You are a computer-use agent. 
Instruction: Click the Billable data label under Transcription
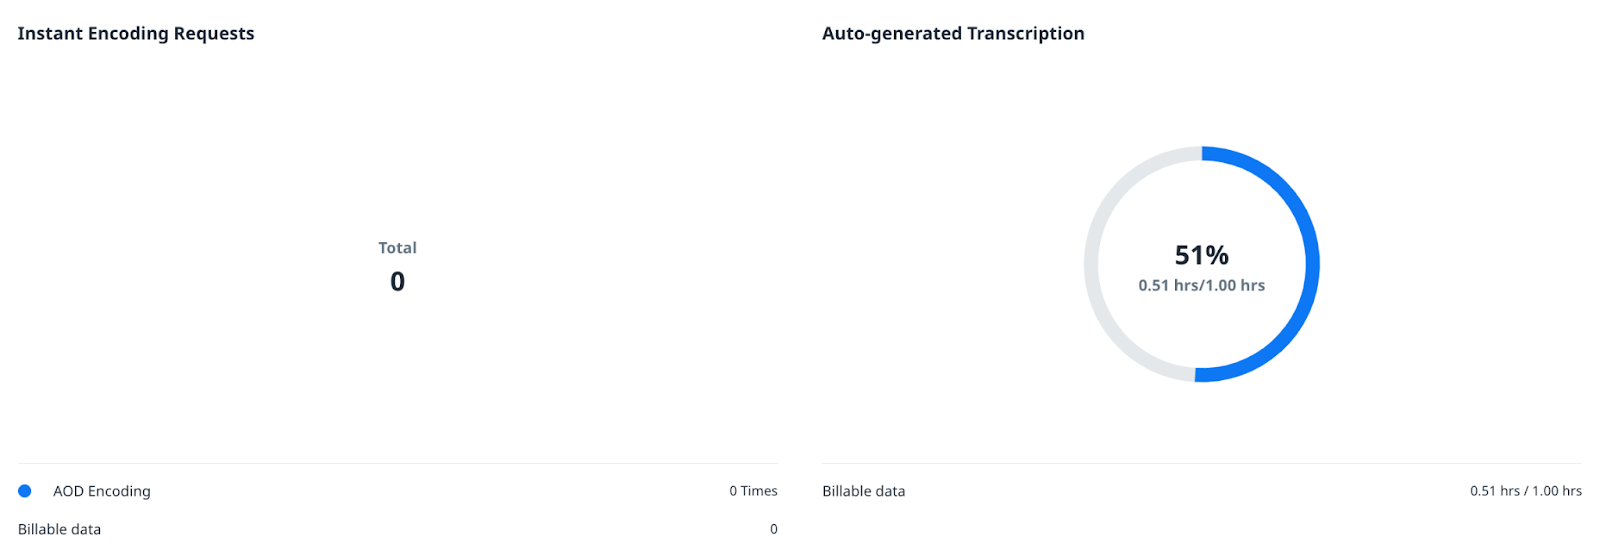(x=863, y=491)
